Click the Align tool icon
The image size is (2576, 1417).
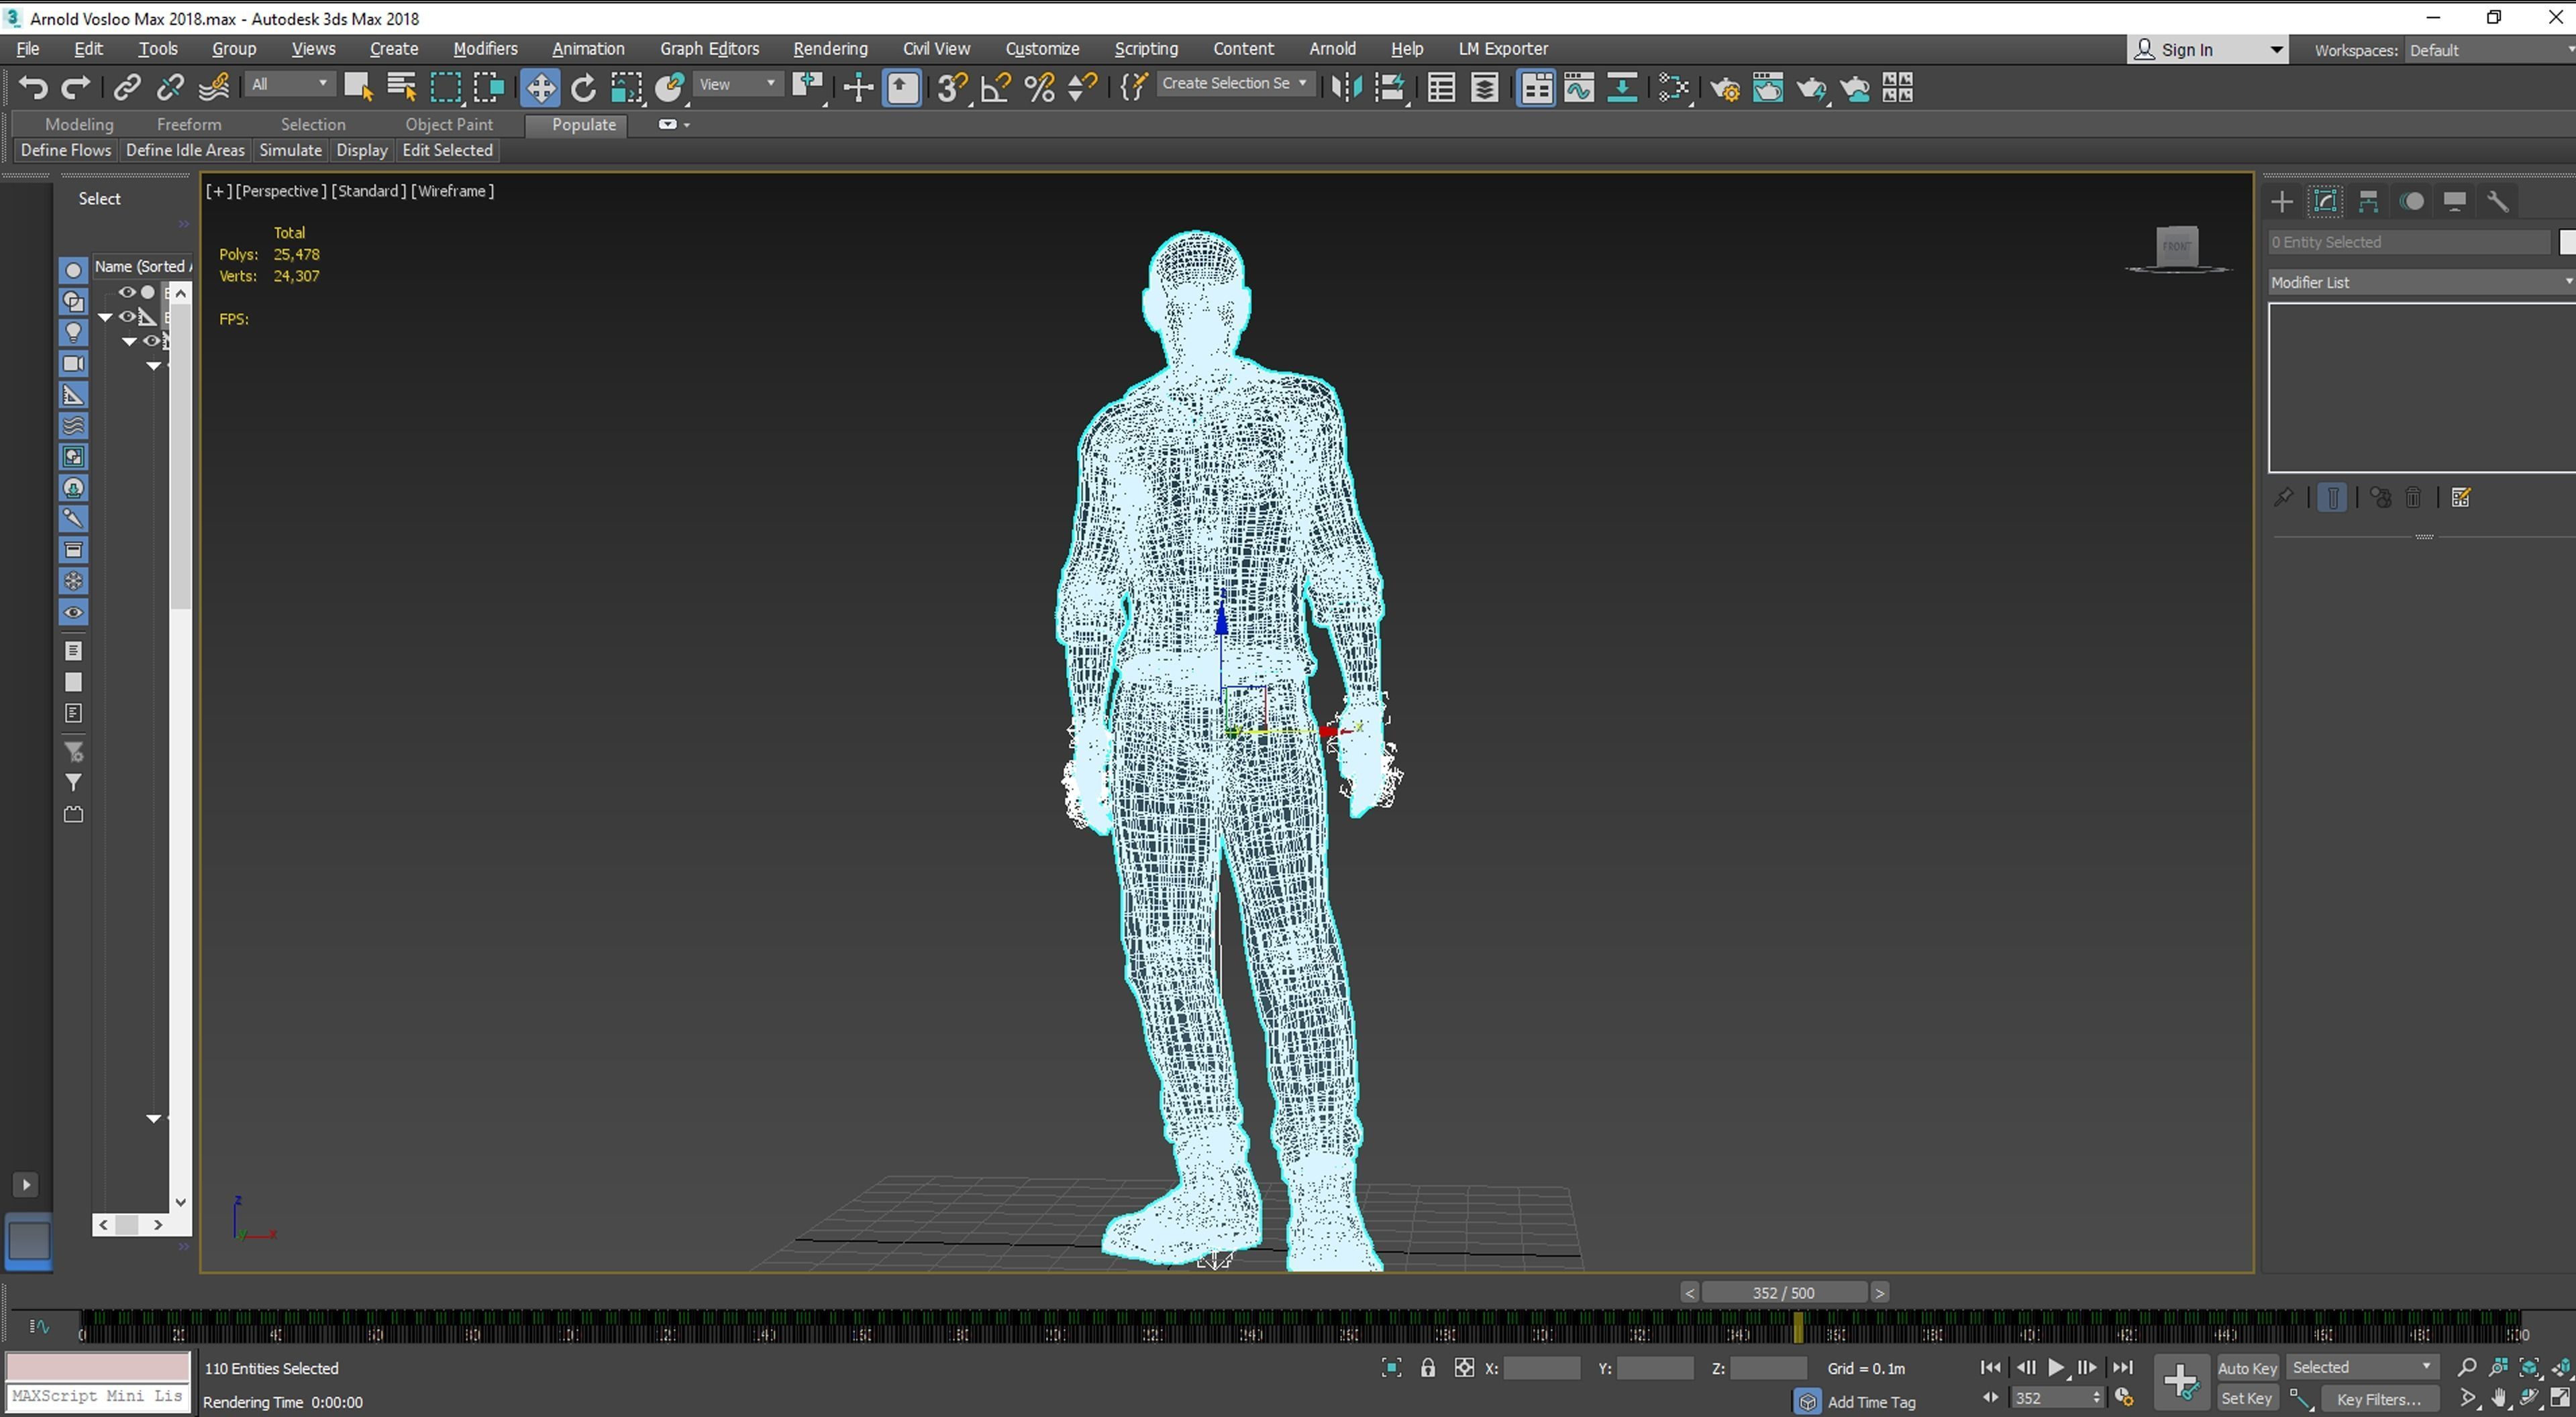click(x=1390, y=88)
